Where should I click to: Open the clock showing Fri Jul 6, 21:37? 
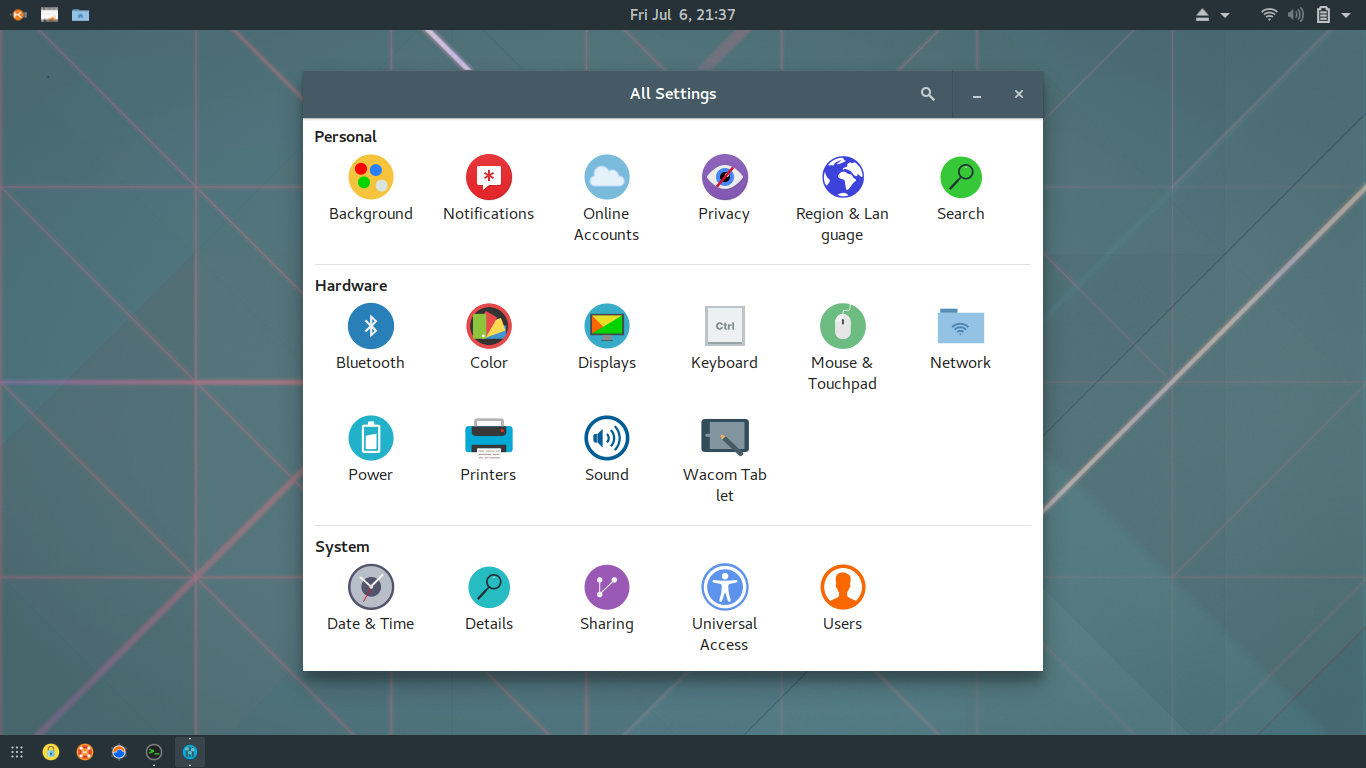(683, 15)
